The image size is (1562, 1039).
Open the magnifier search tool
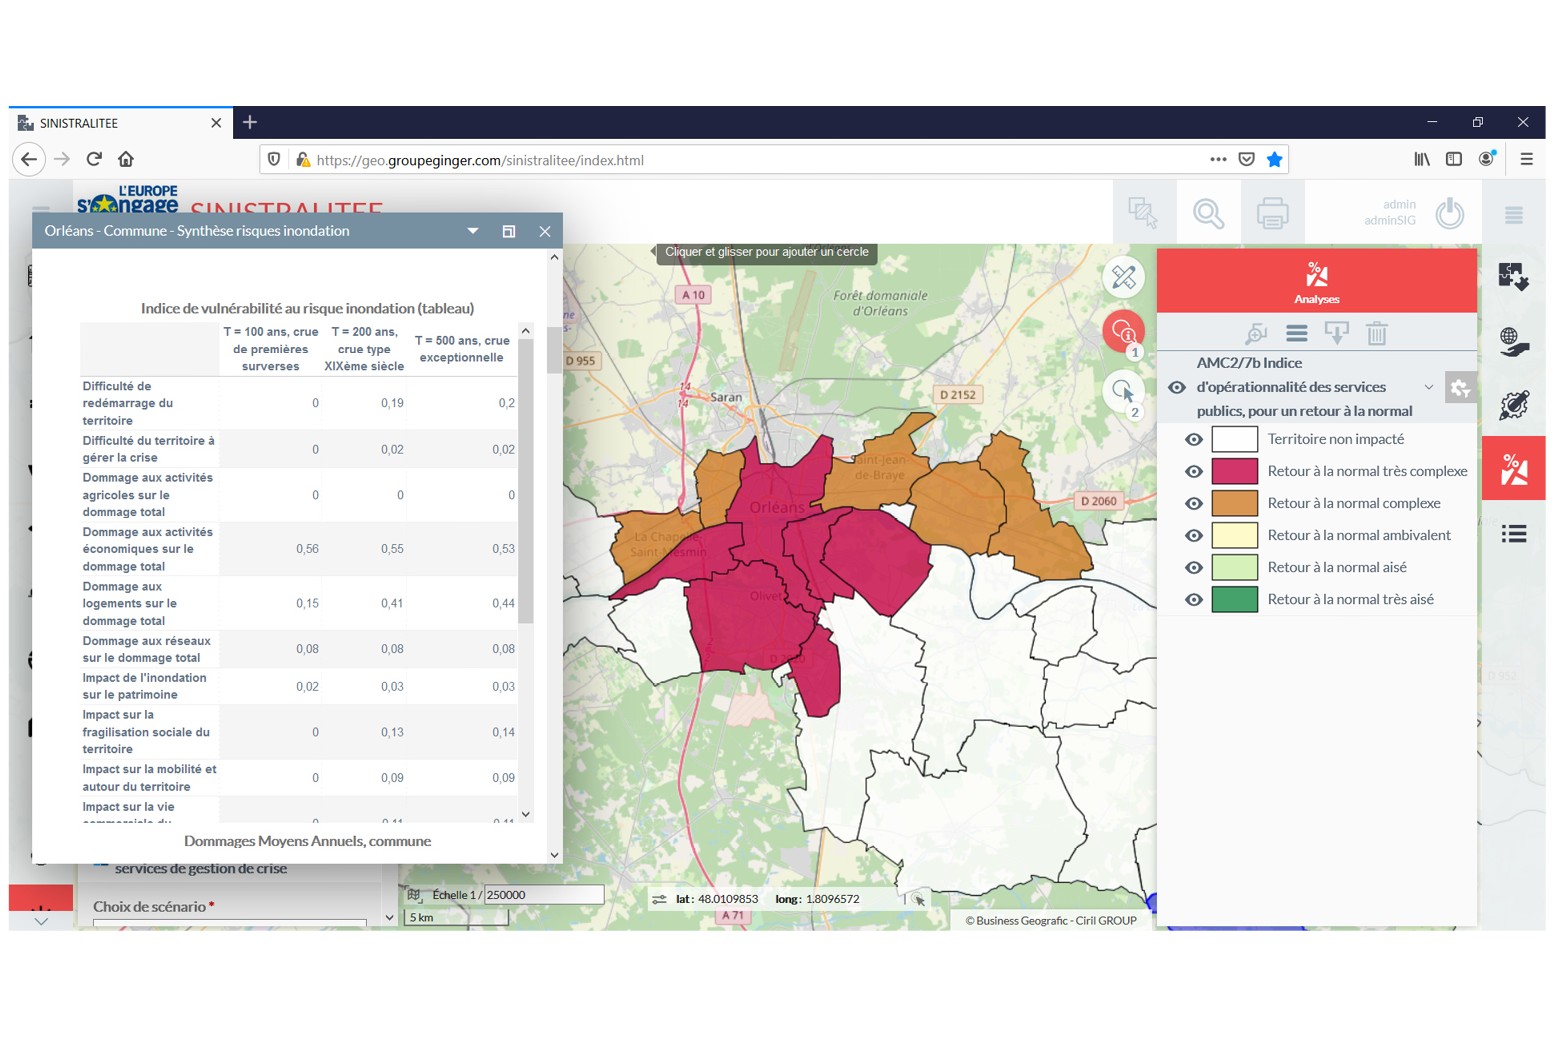tap(1208, 213)
